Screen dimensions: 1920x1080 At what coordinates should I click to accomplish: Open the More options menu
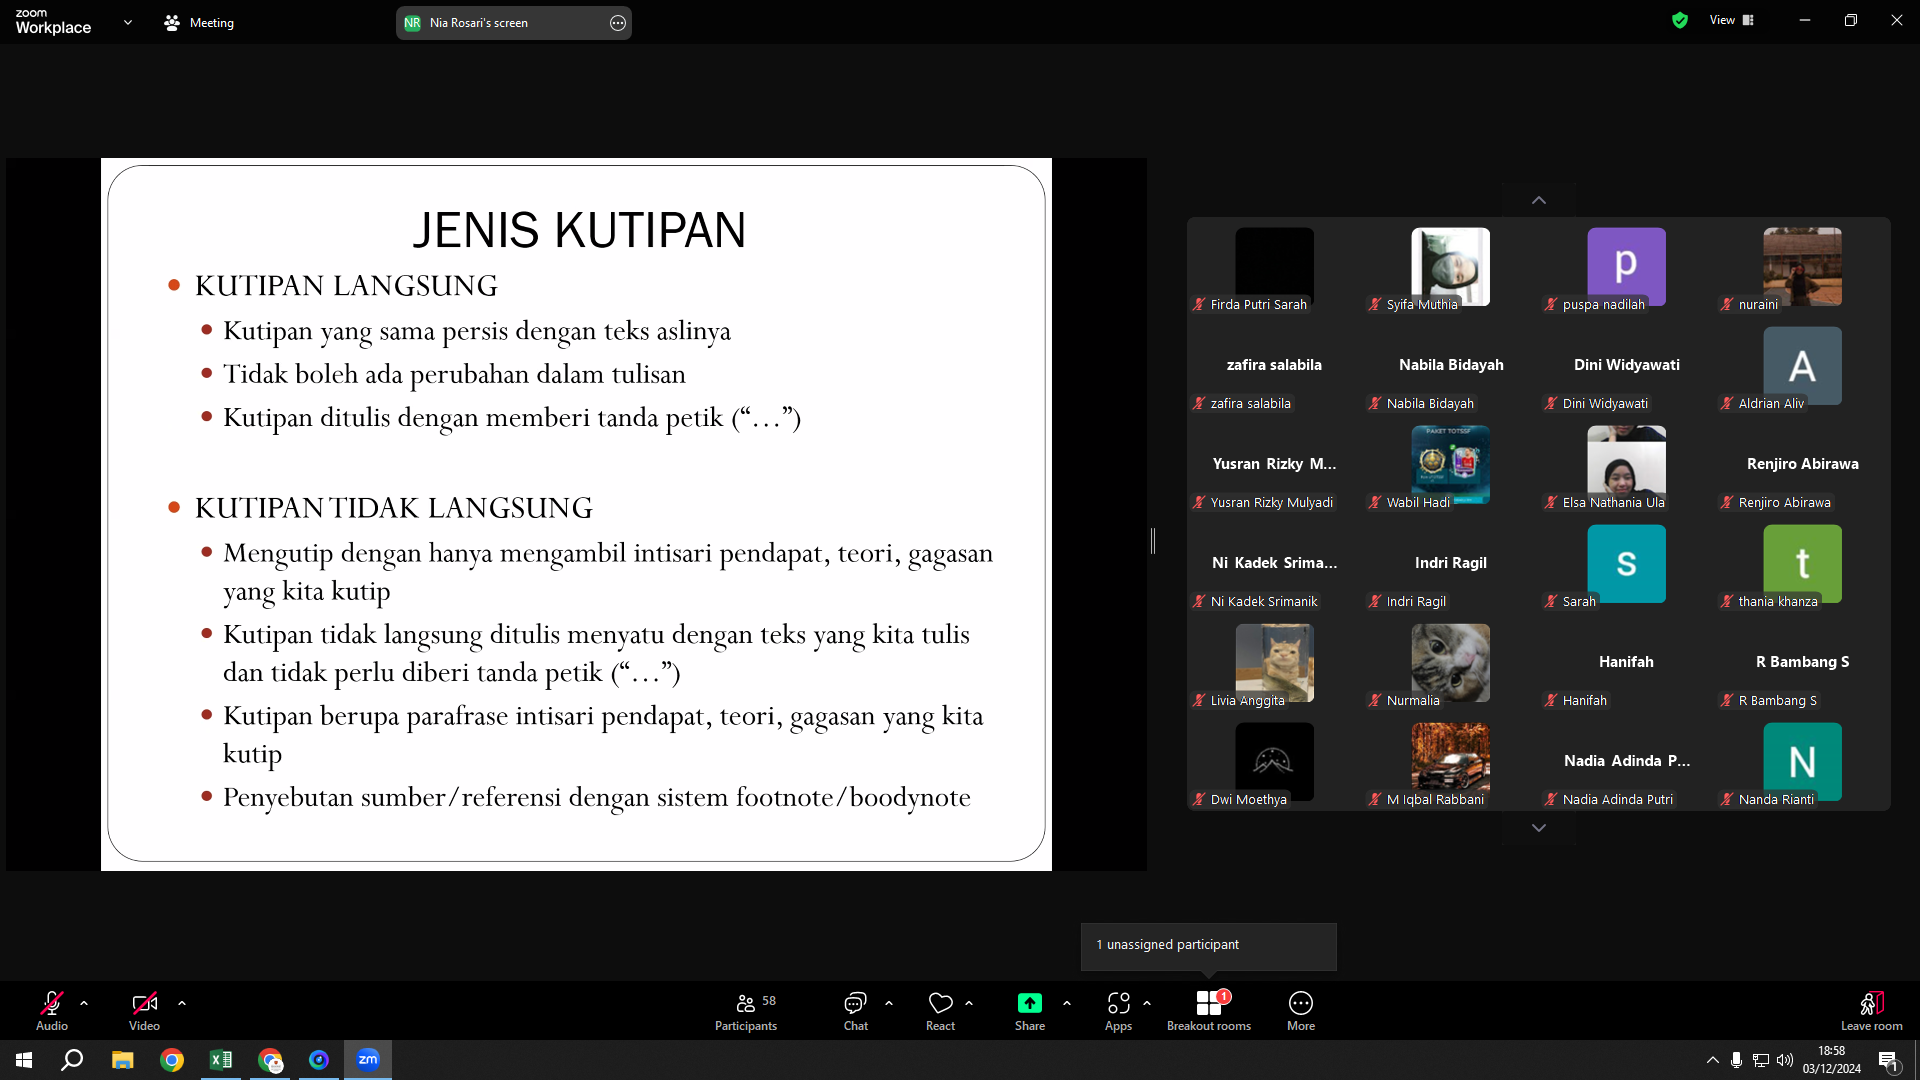pos(1301,1010)
